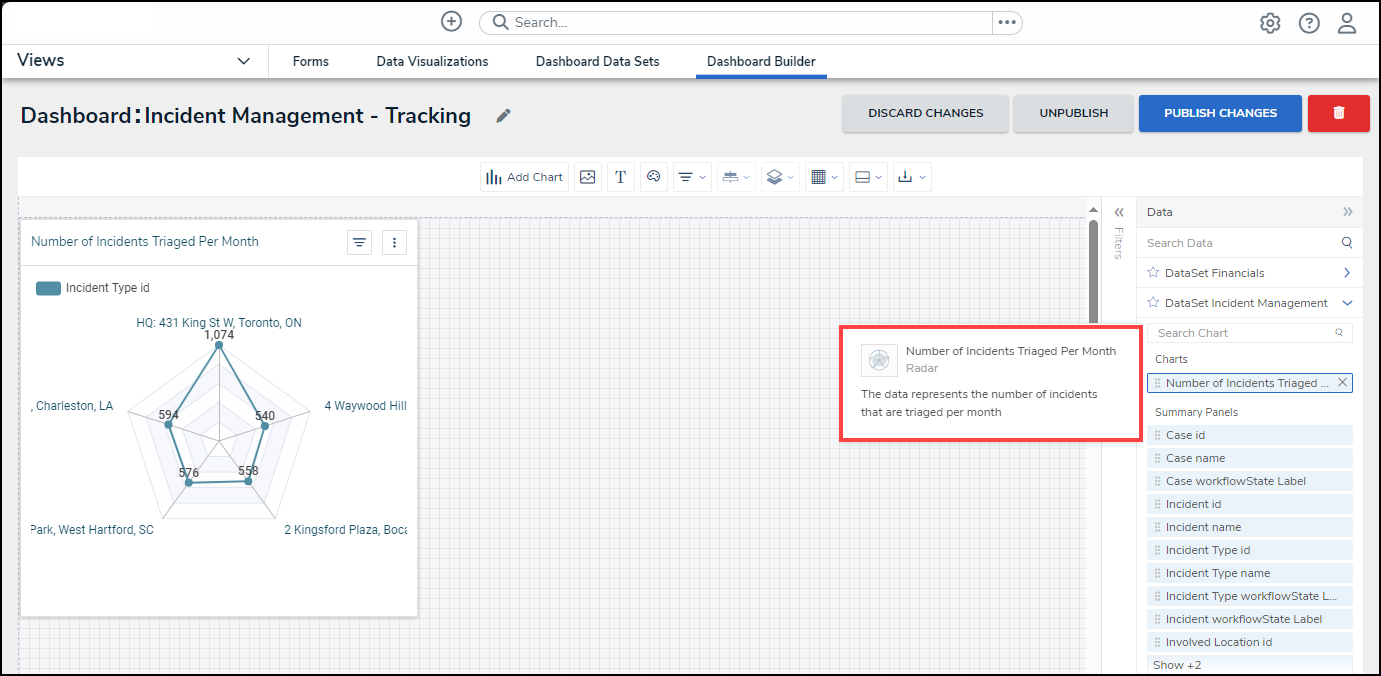1381x676 pixels.
Task: Click the Publish Changes button
Action: coord(1220,113)
